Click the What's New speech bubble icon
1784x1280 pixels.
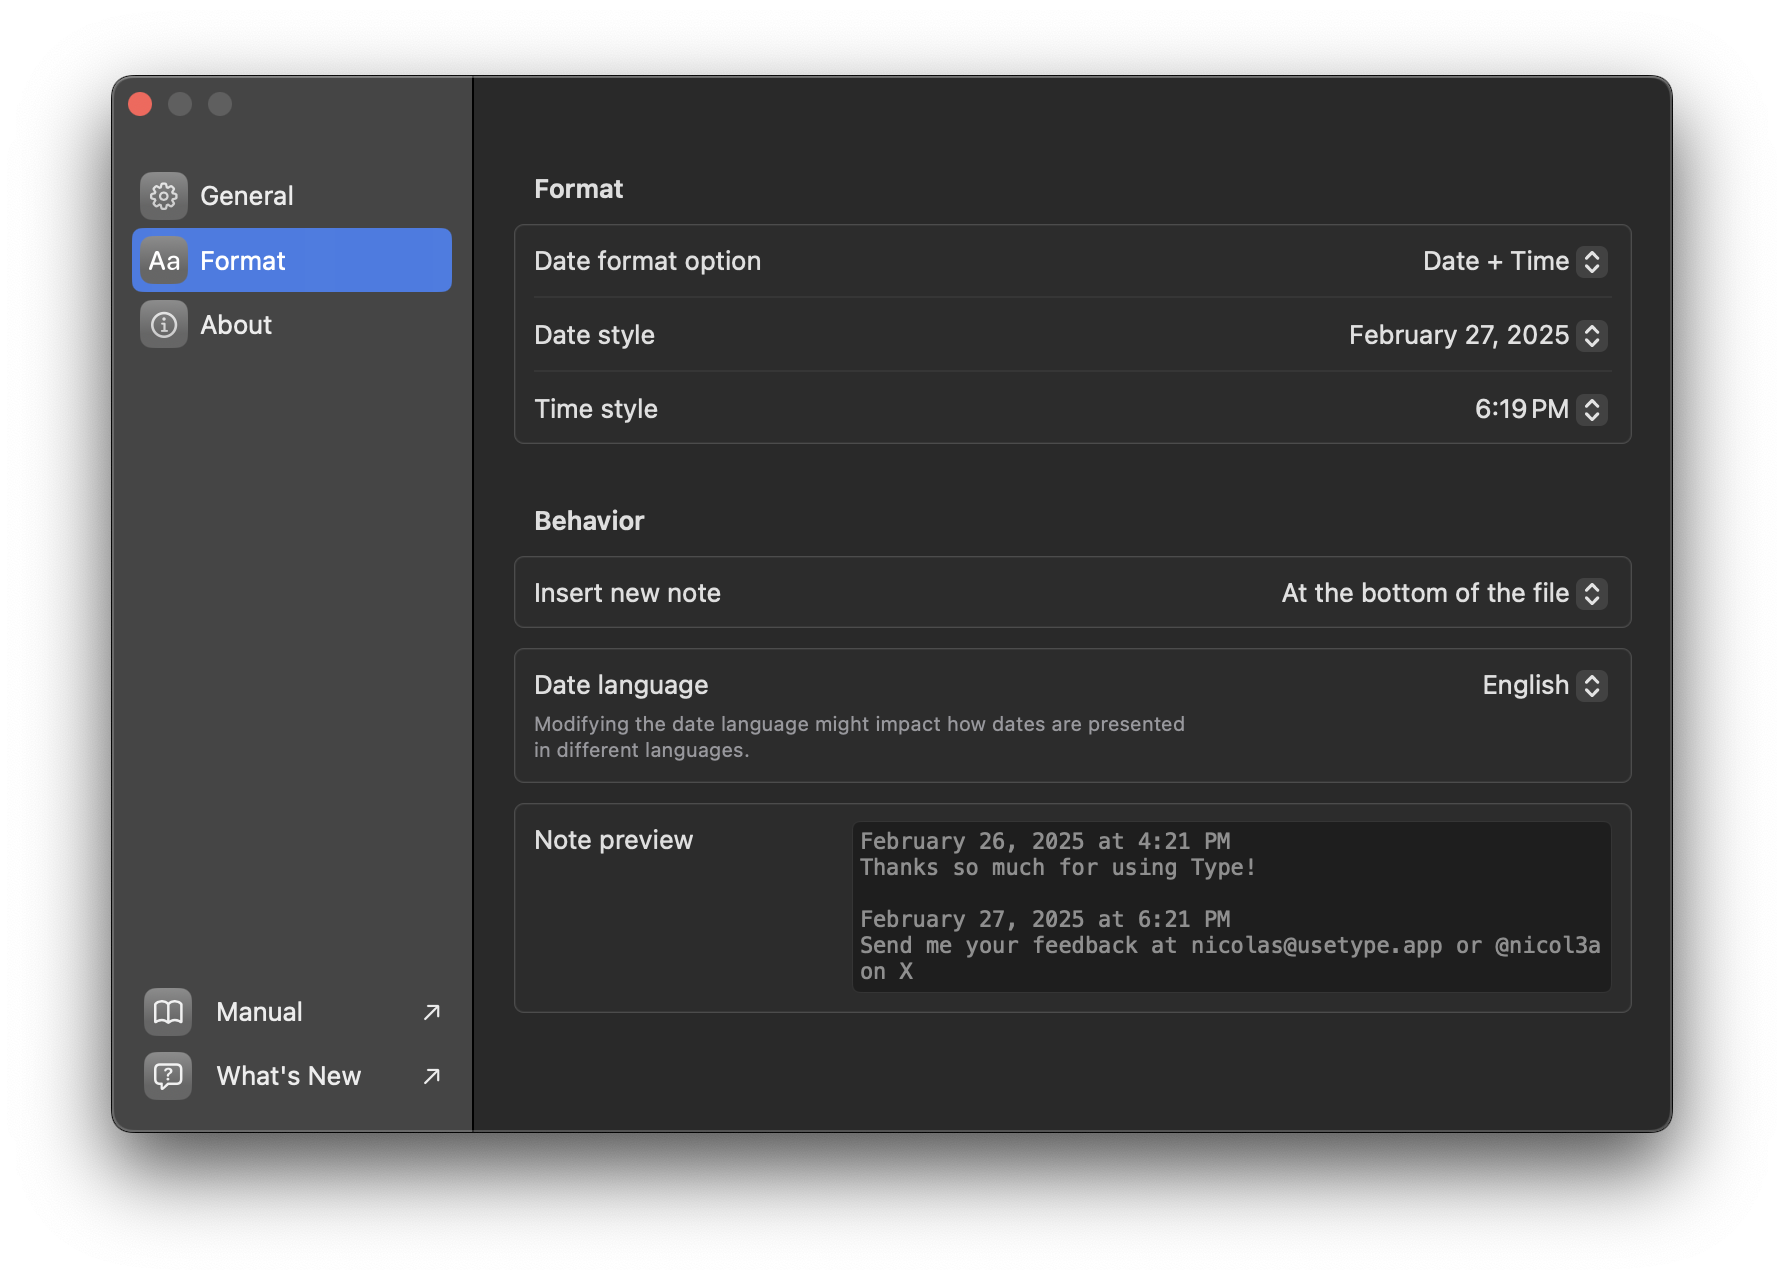click(x=168, y=1076)
